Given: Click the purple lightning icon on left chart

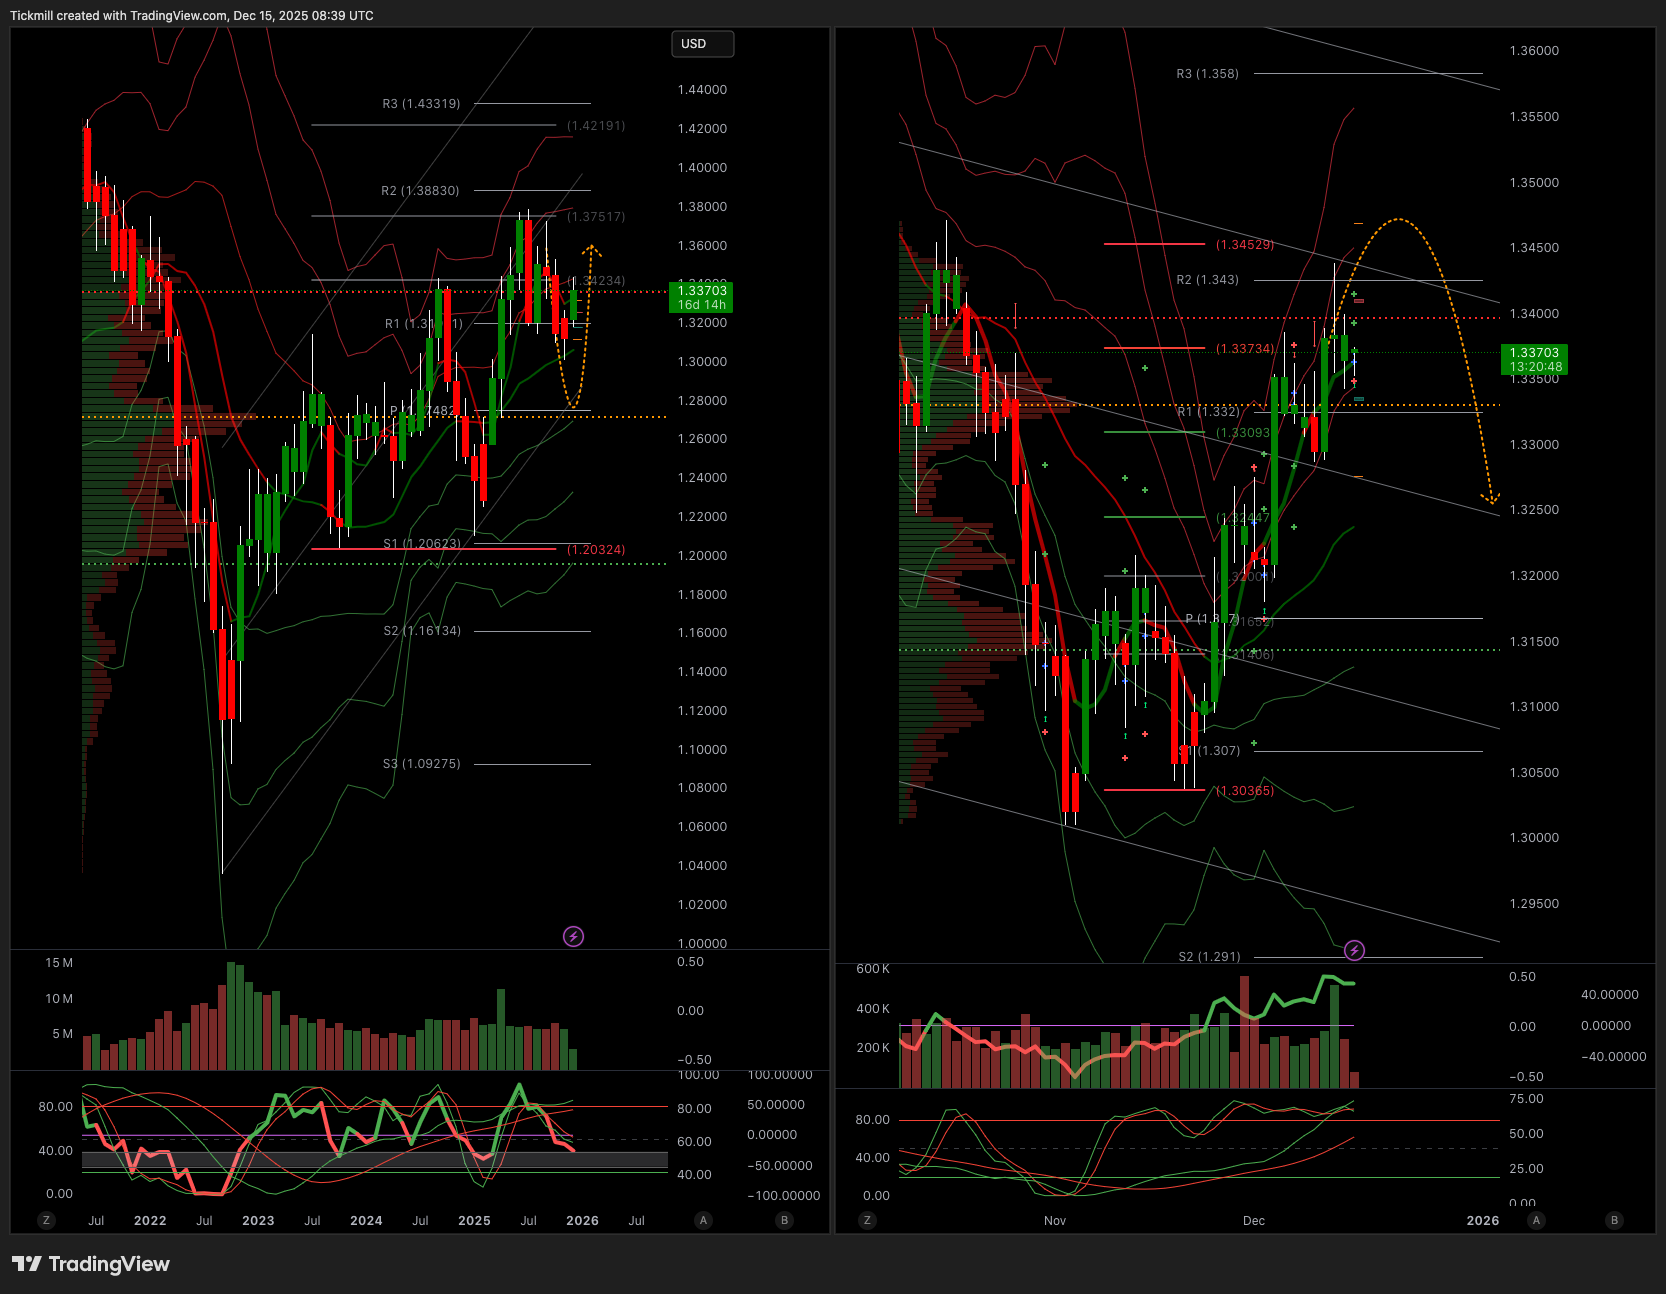Looking at the screenshot, I should point(573,936).
